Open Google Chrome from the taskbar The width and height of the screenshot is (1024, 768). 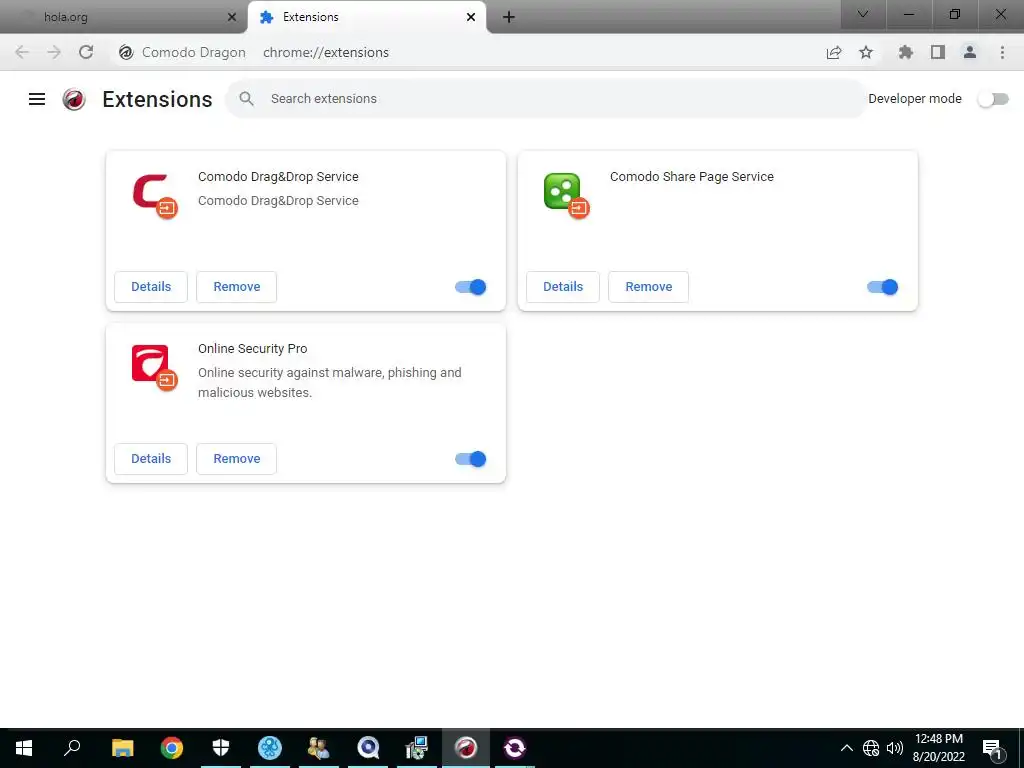[172, 748]
